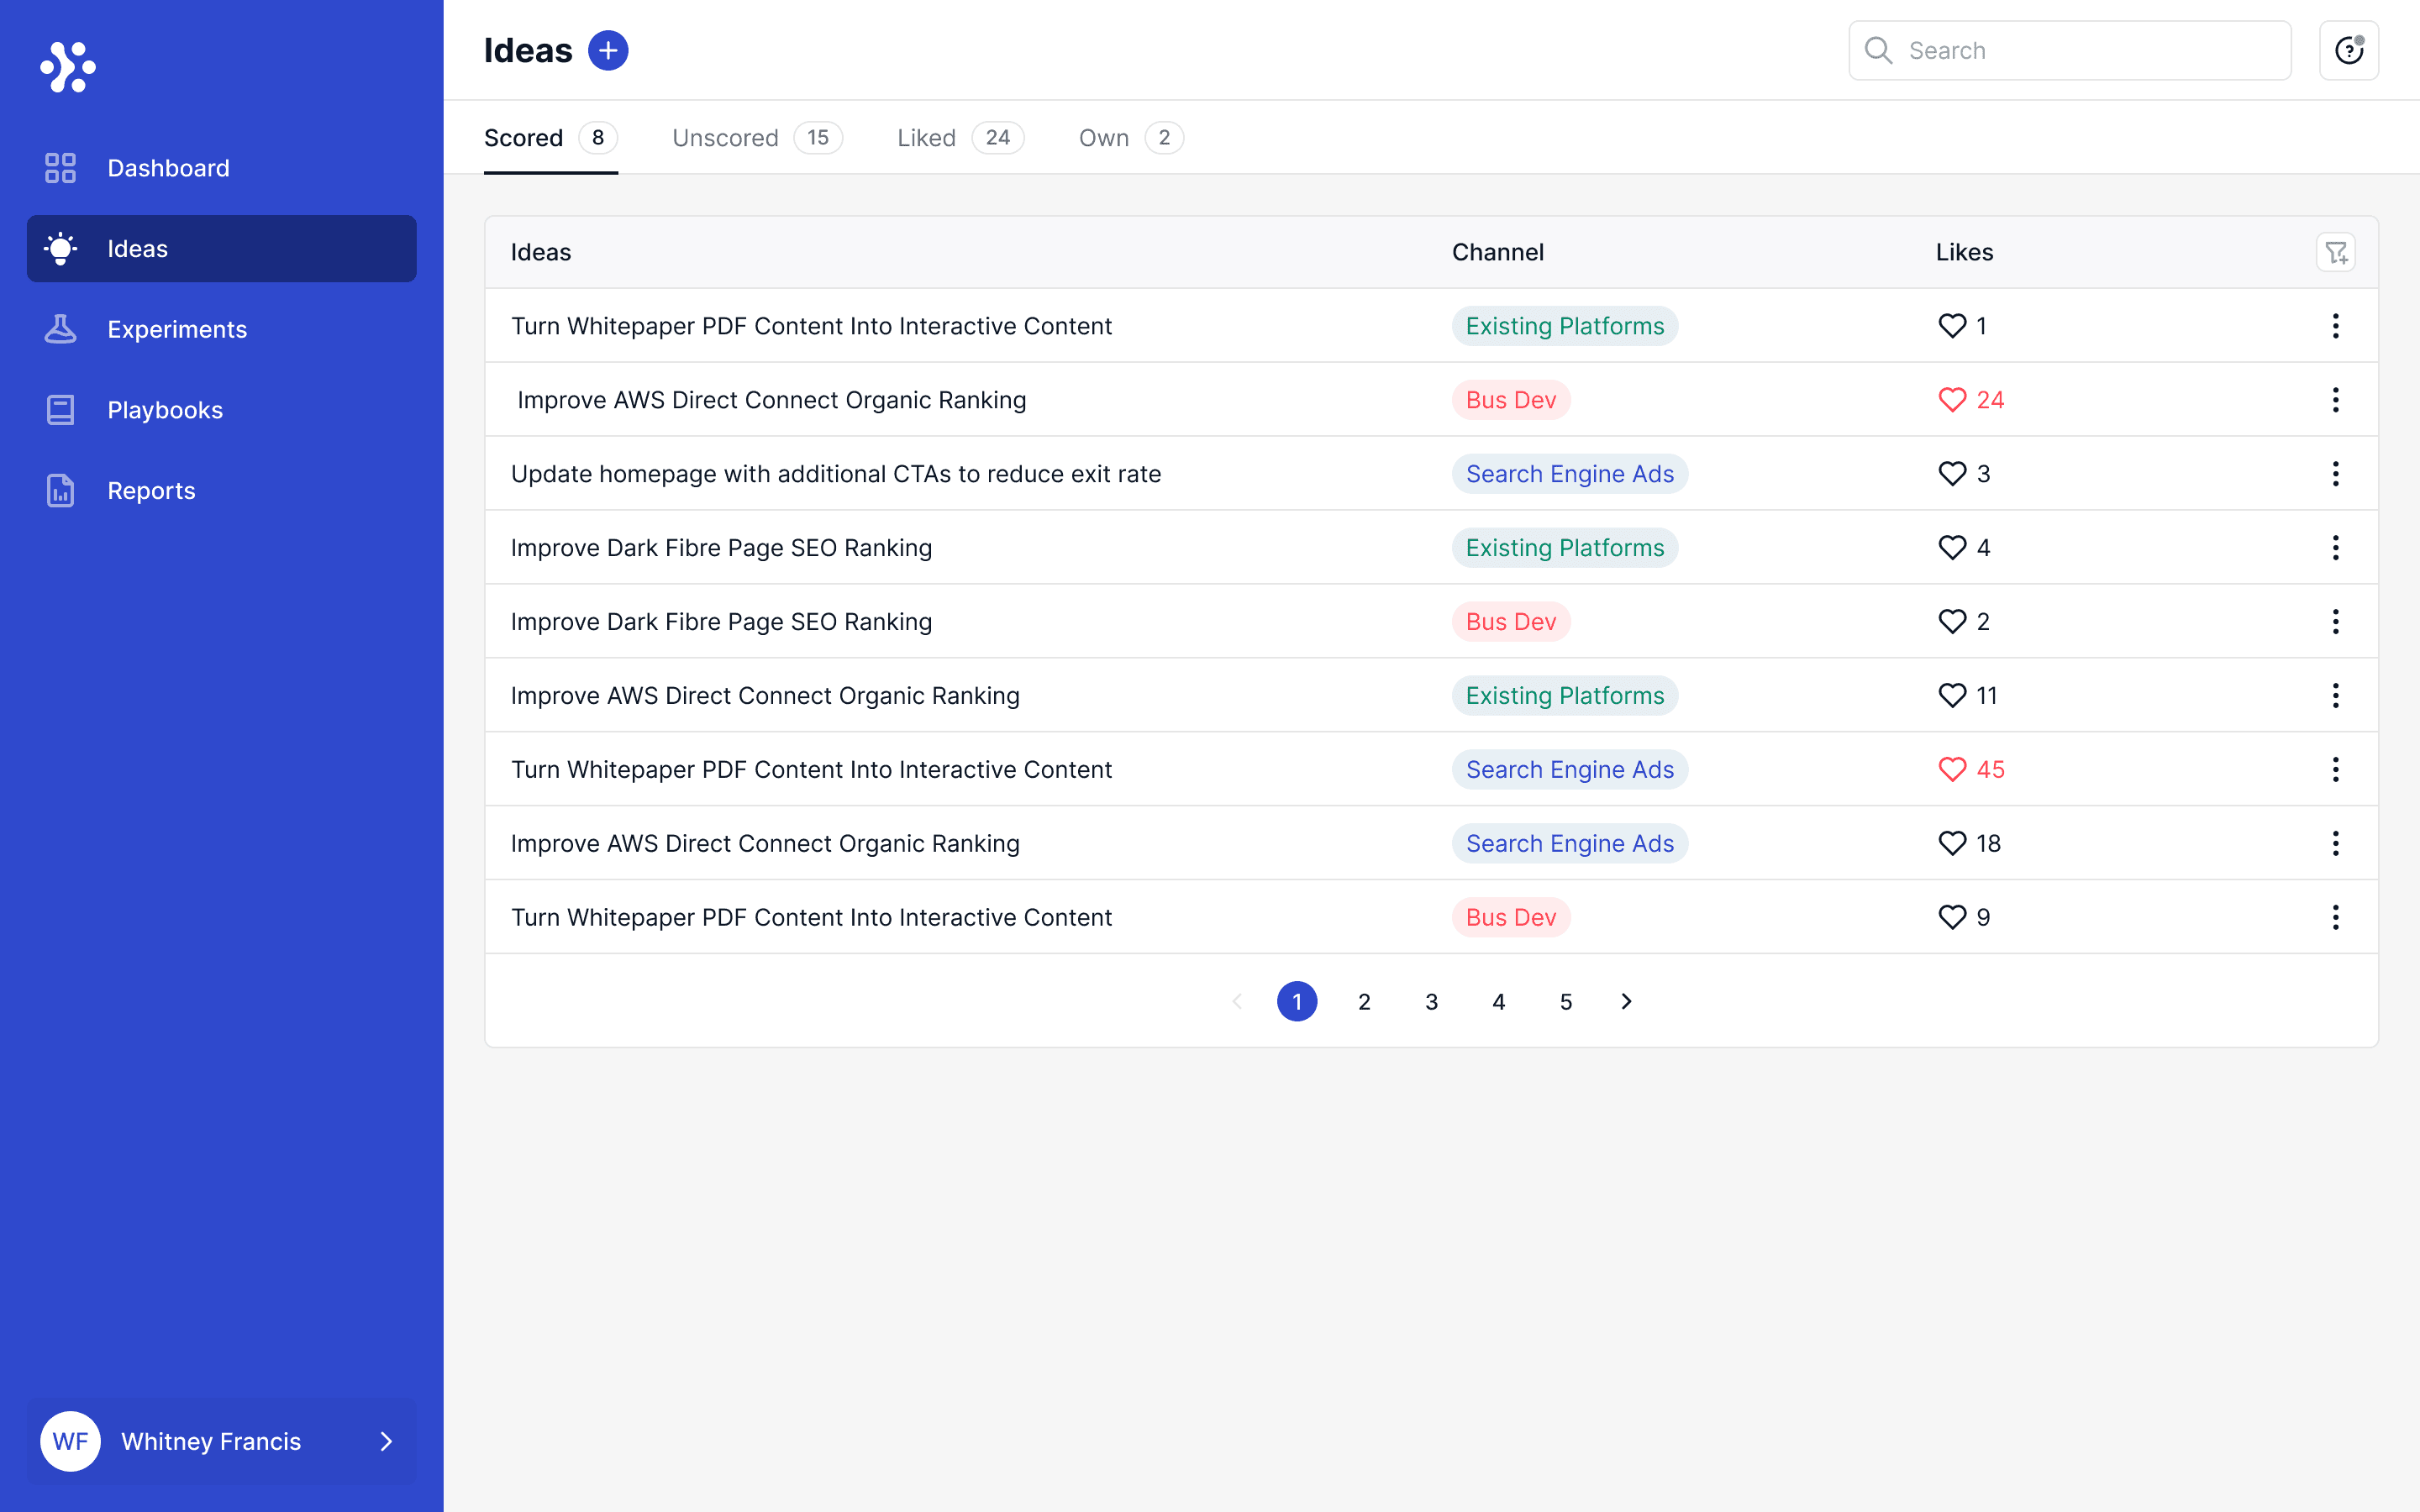Unlike the idea with 45 likes
Image resolution: width=2420 pixels, height=1512 pixels.
[x=1952, y=769]
